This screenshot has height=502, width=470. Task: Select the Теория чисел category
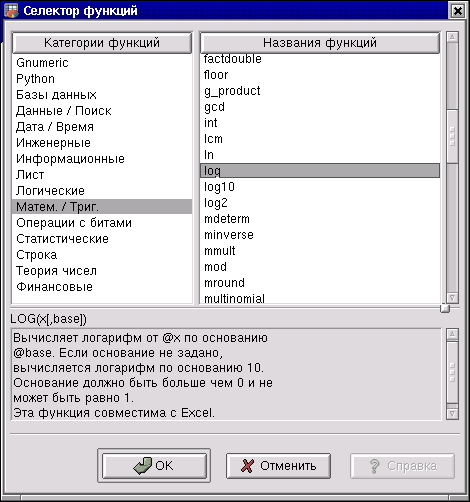(x=102, y=271)
